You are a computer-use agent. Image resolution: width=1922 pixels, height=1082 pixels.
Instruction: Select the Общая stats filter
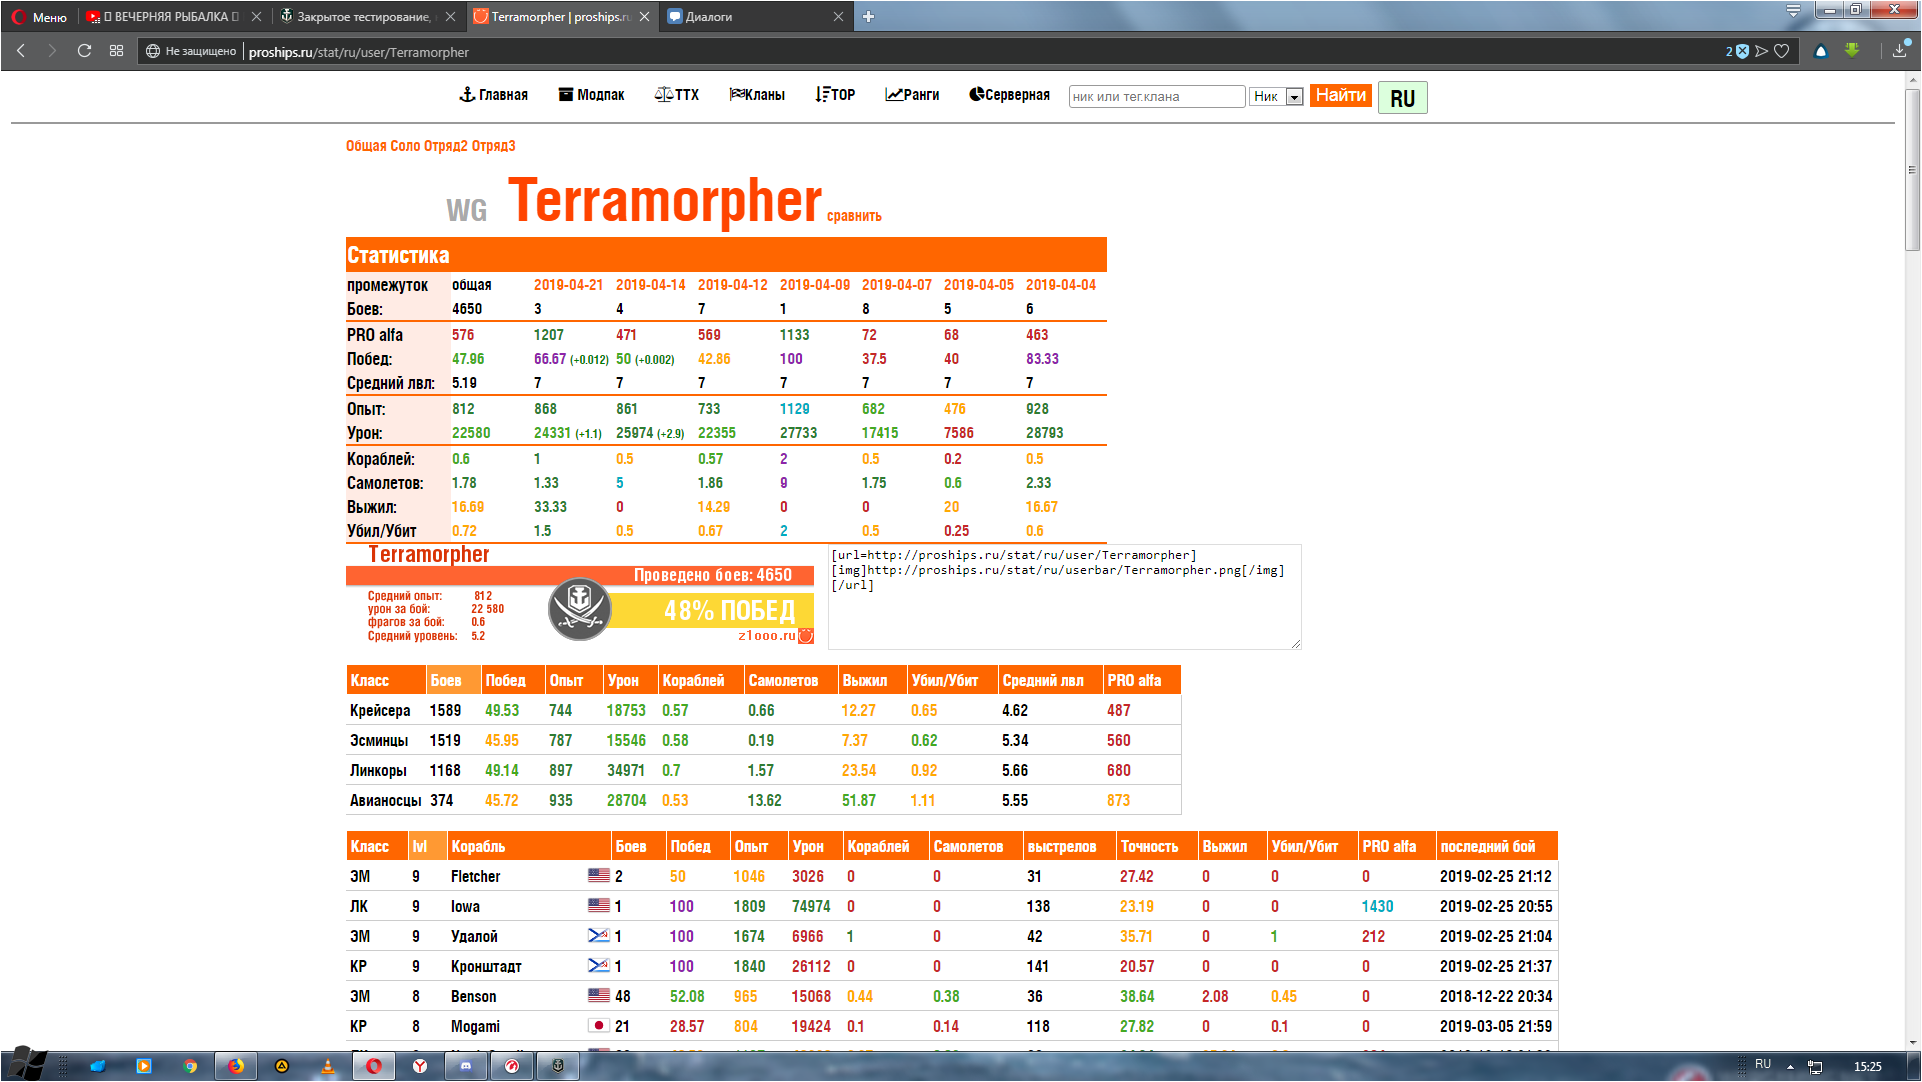[x=366, y=146]
